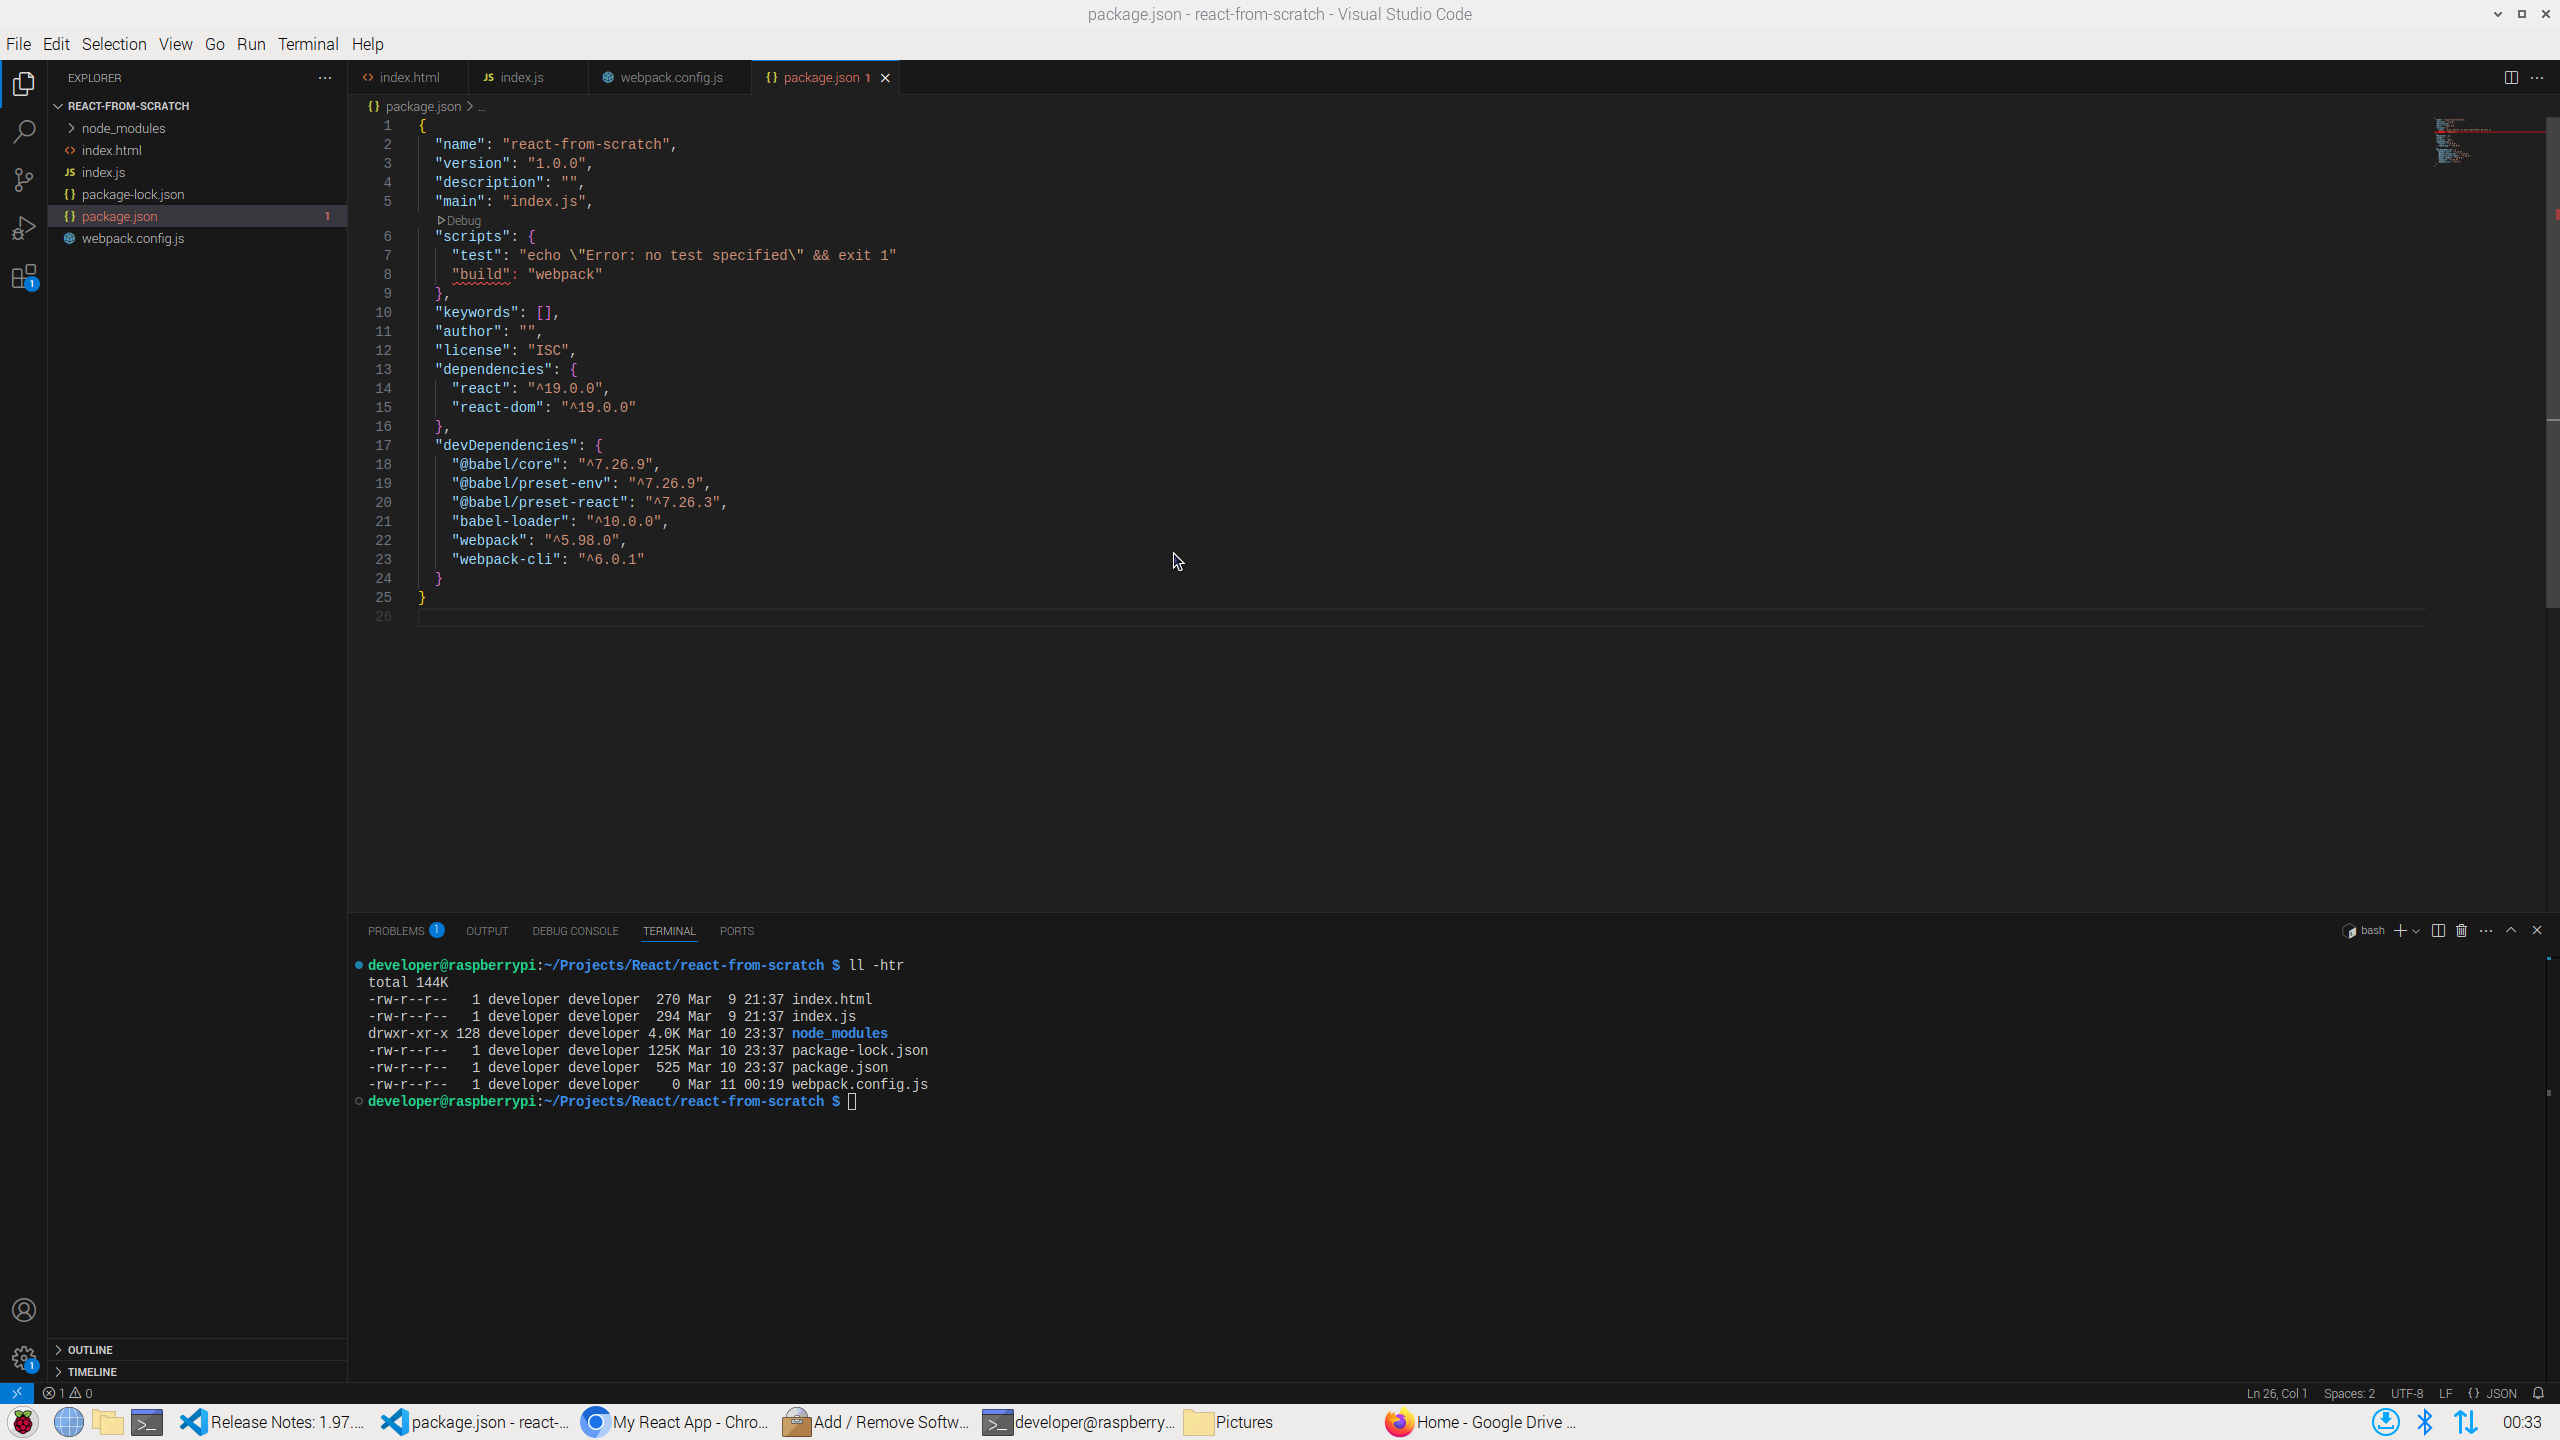The width and height of the screenshot is (2560, 1440).
Task: Open terminal panel more actions menu
Action: point(2486,931)
